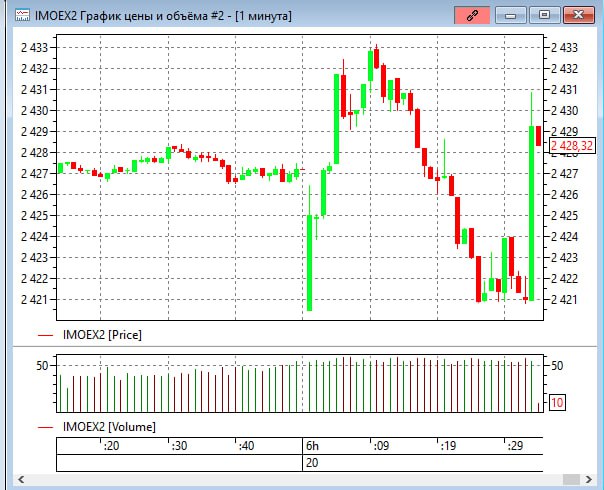Screen dimensions: 604x490
Task: Click the tall green candle at 6h open
Action: coord(309,262)
